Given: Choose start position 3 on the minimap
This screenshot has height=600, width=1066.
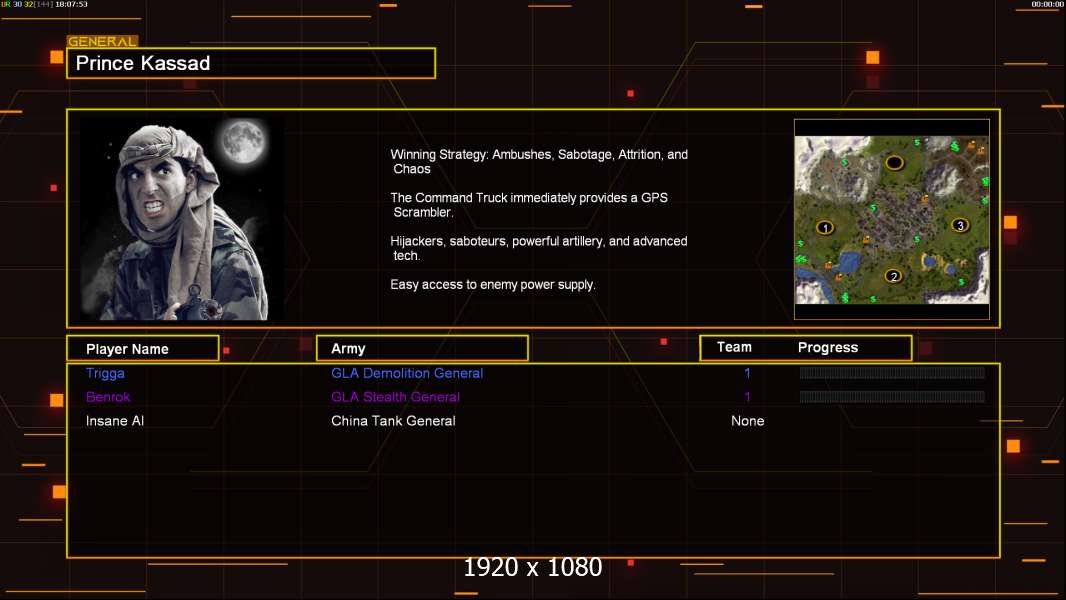Looking at the screenshot, I should [x=959, y=225].
